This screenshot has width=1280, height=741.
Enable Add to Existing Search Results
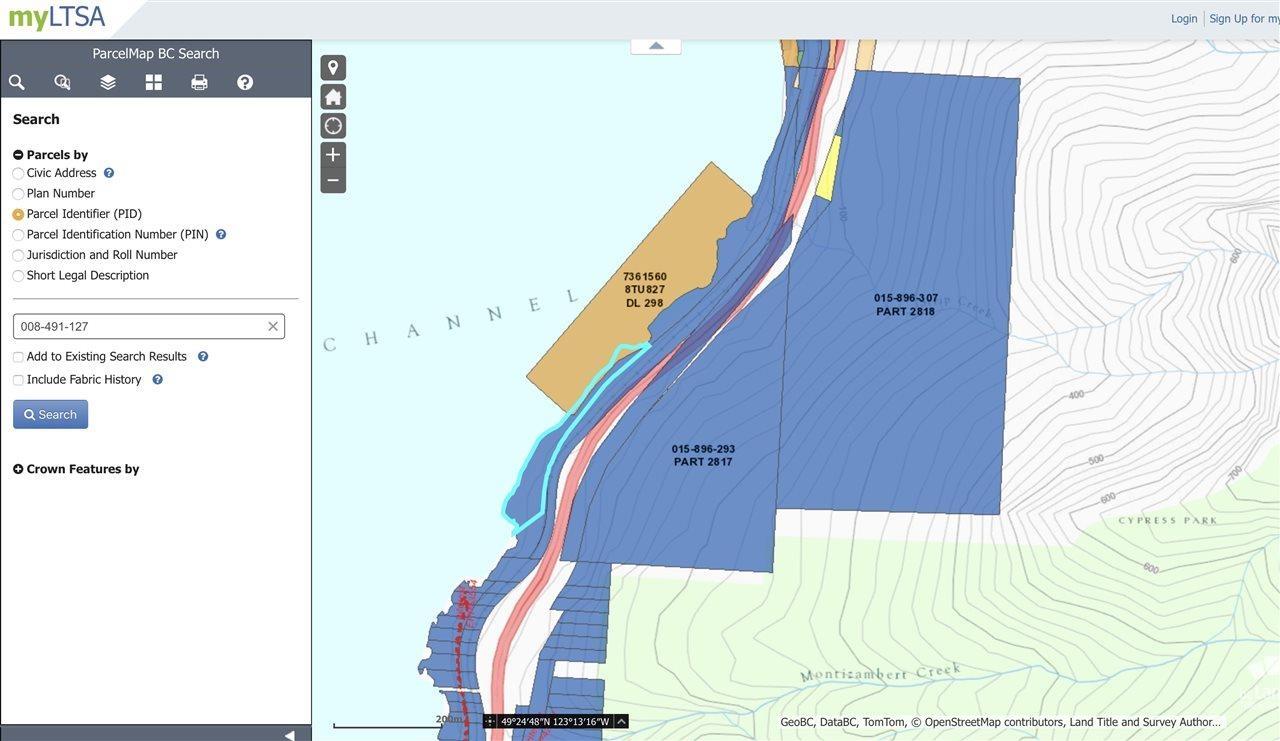pyautogui.click(x=18, y=357)
